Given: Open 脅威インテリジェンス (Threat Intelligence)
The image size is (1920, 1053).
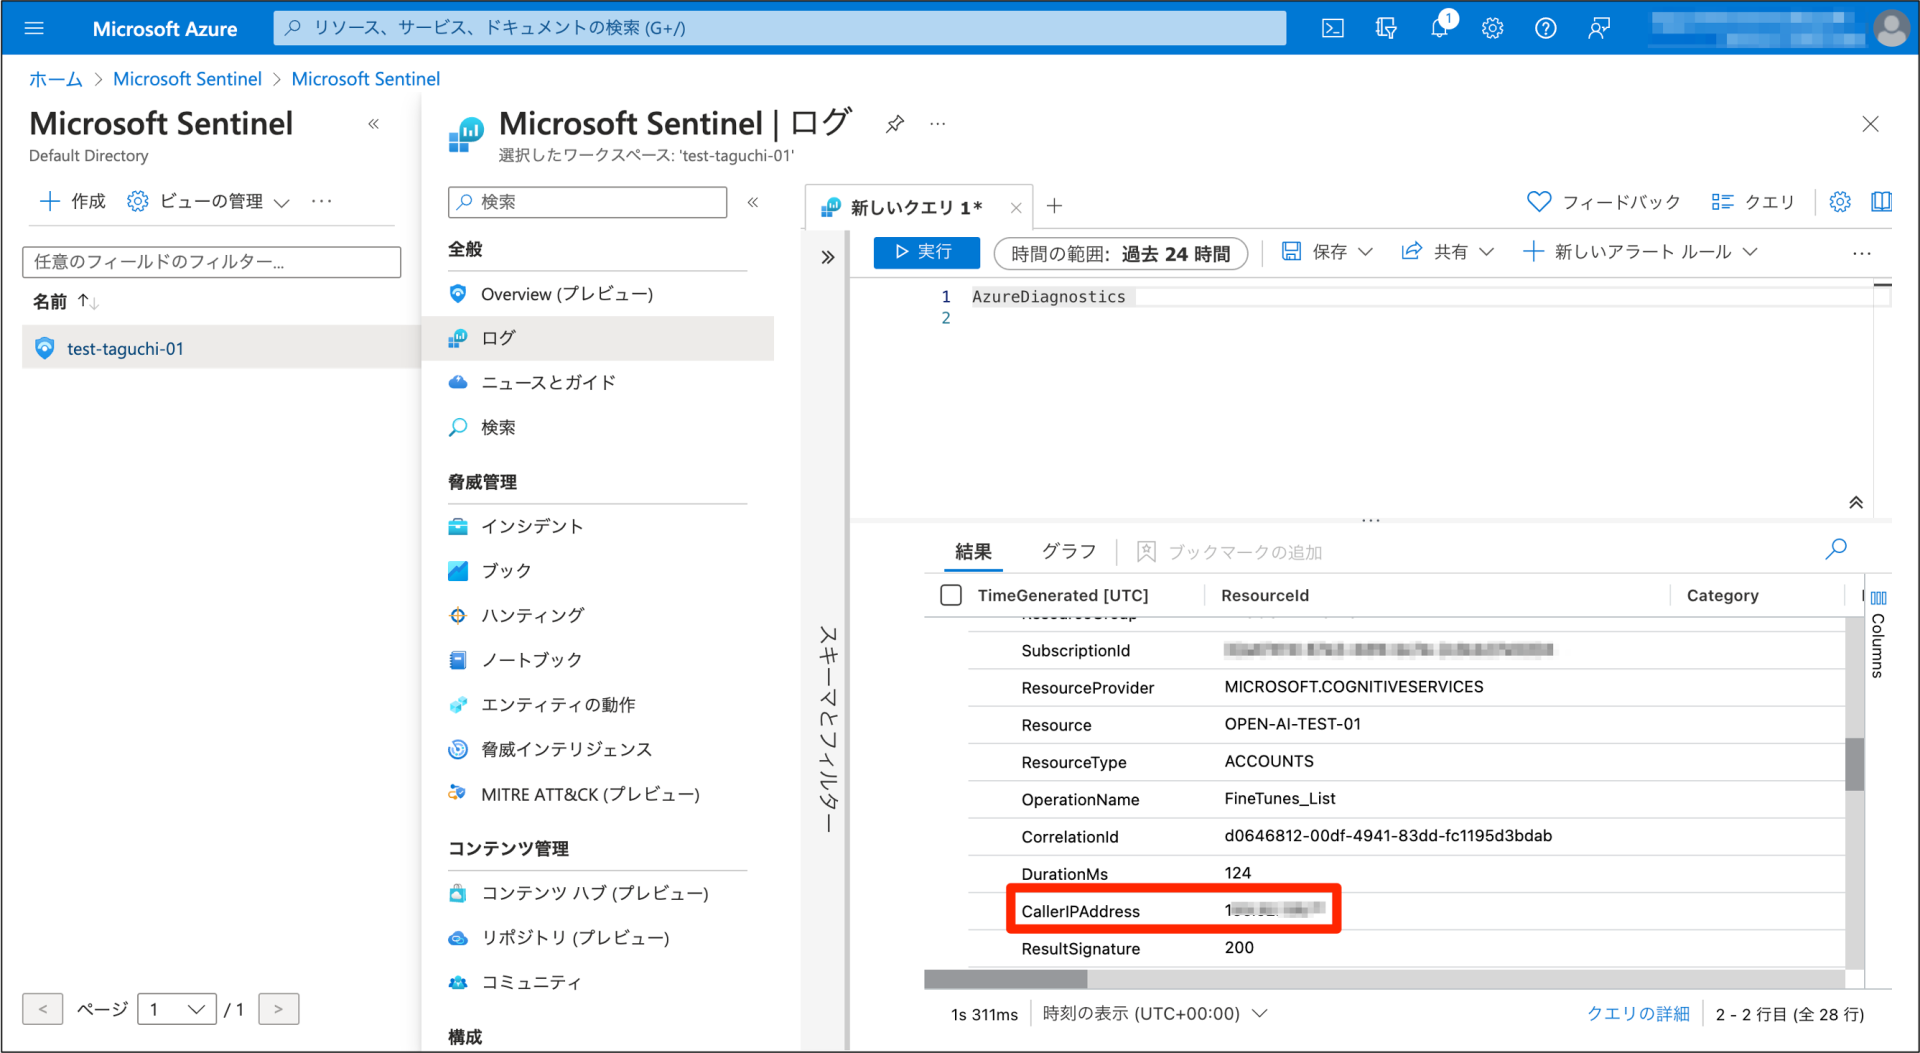Looking at the screenshot, I should tap(566, 748).
